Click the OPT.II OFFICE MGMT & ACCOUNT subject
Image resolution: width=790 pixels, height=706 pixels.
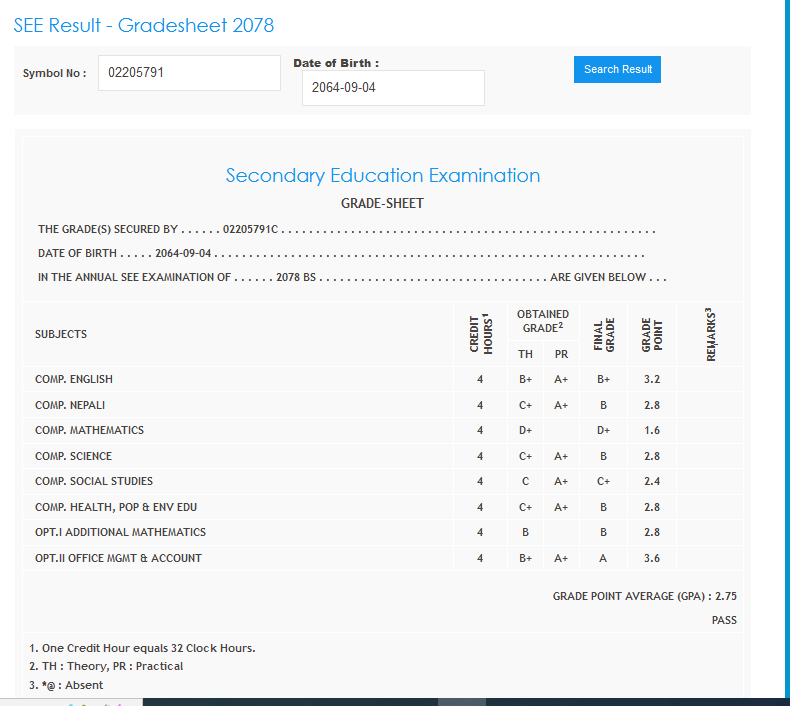click(118, 558)
